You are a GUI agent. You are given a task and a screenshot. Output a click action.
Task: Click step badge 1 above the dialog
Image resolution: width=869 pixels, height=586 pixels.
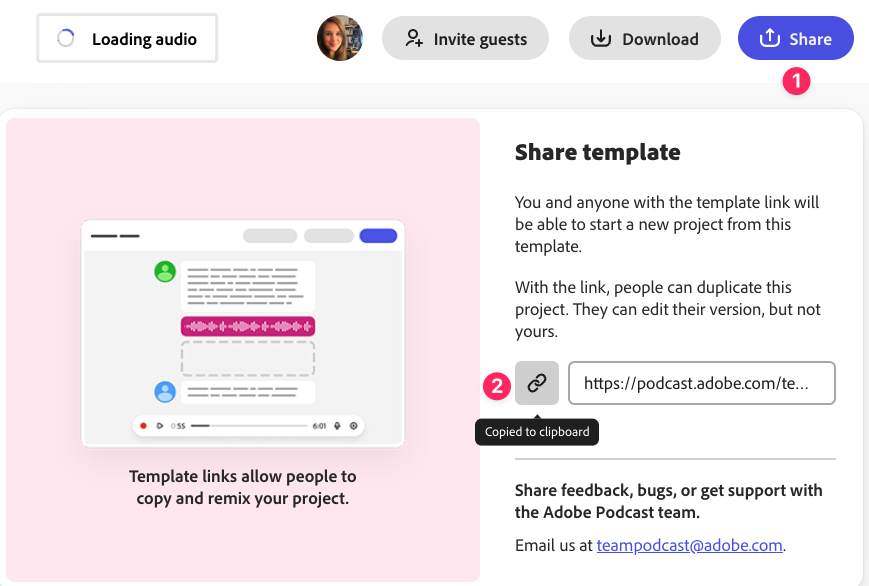[796, 82]
